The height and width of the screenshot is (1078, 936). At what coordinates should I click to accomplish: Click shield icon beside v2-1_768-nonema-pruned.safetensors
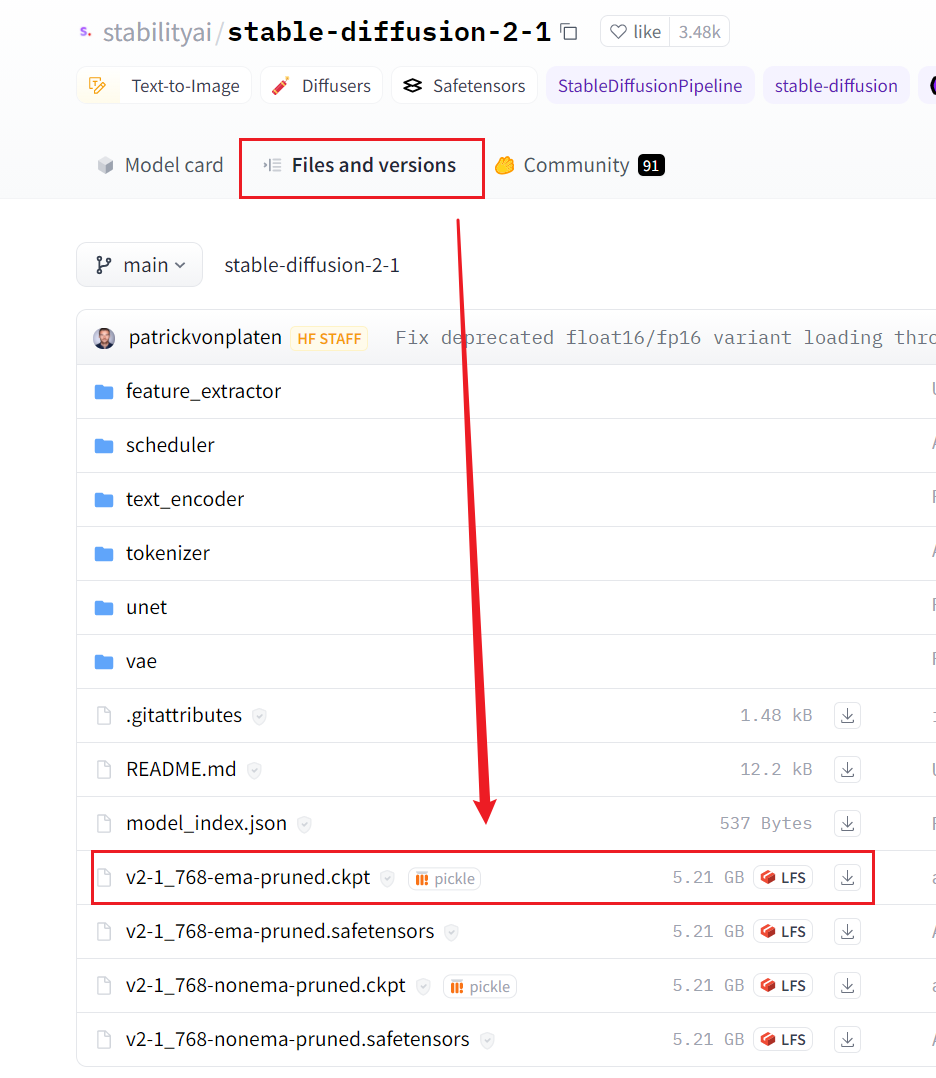[487, 1040]
